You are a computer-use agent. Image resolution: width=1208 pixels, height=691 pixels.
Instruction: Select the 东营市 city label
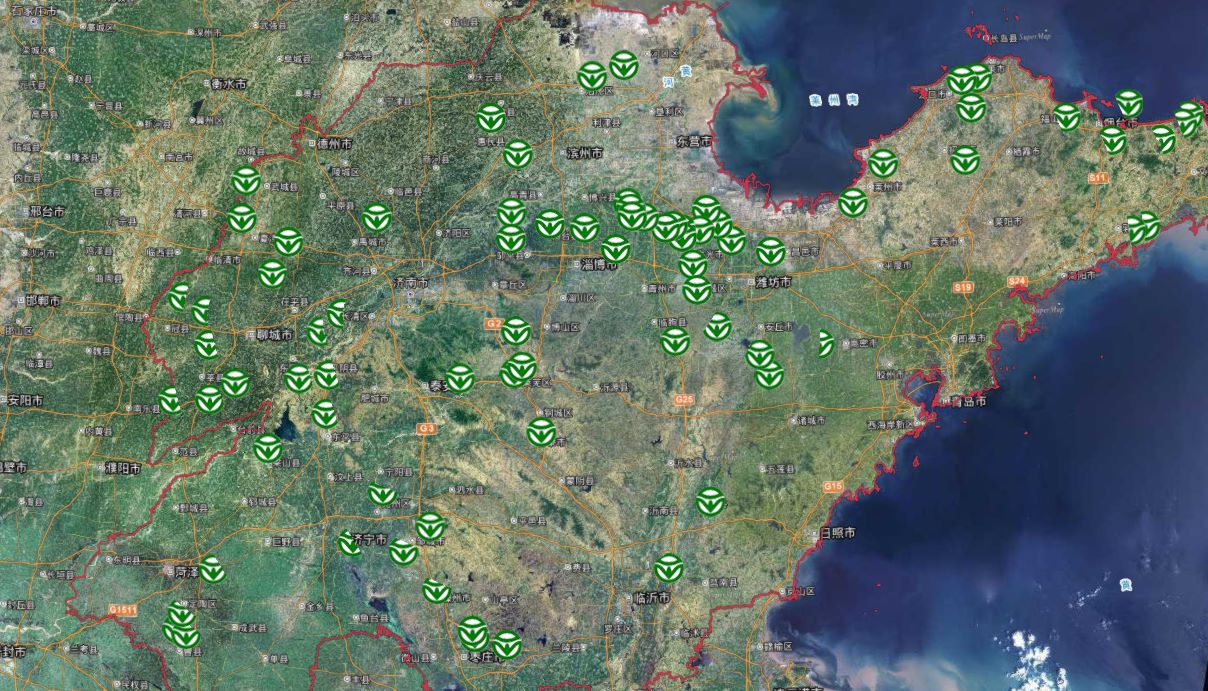(x=694, y=141)
